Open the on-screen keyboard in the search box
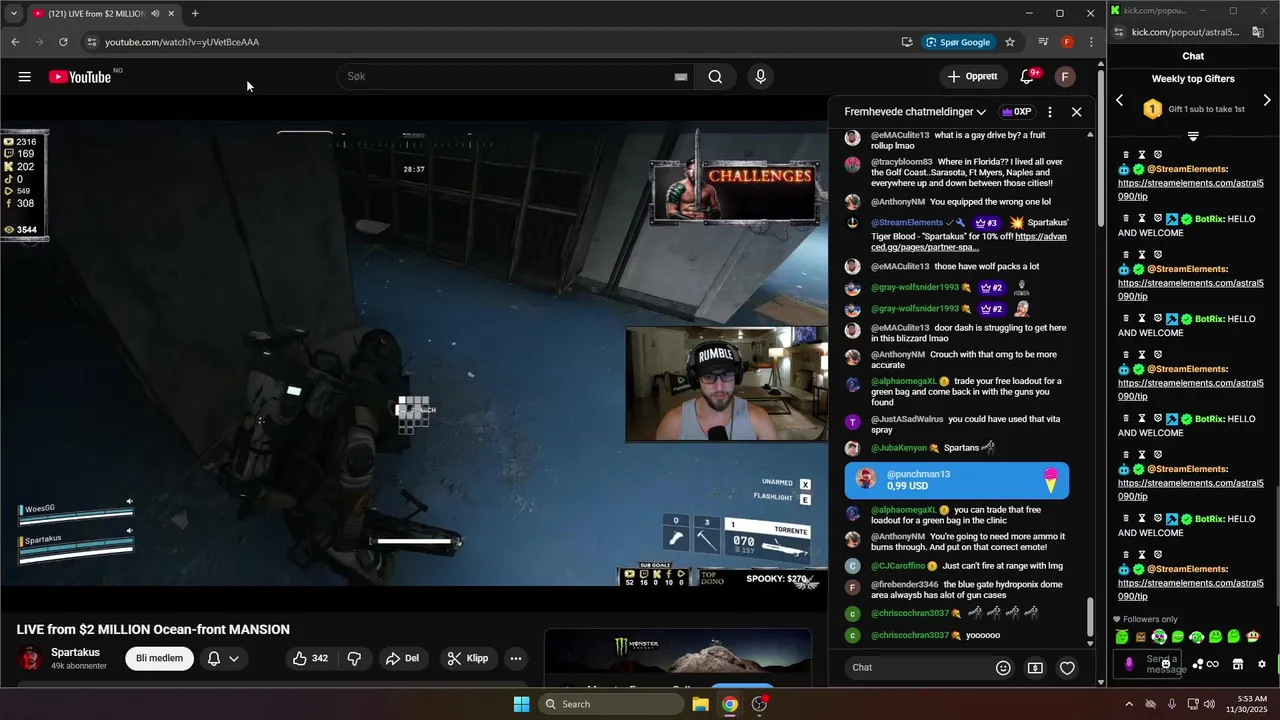This screenshot has width=1280, height=720. click(x=681, y=77)
